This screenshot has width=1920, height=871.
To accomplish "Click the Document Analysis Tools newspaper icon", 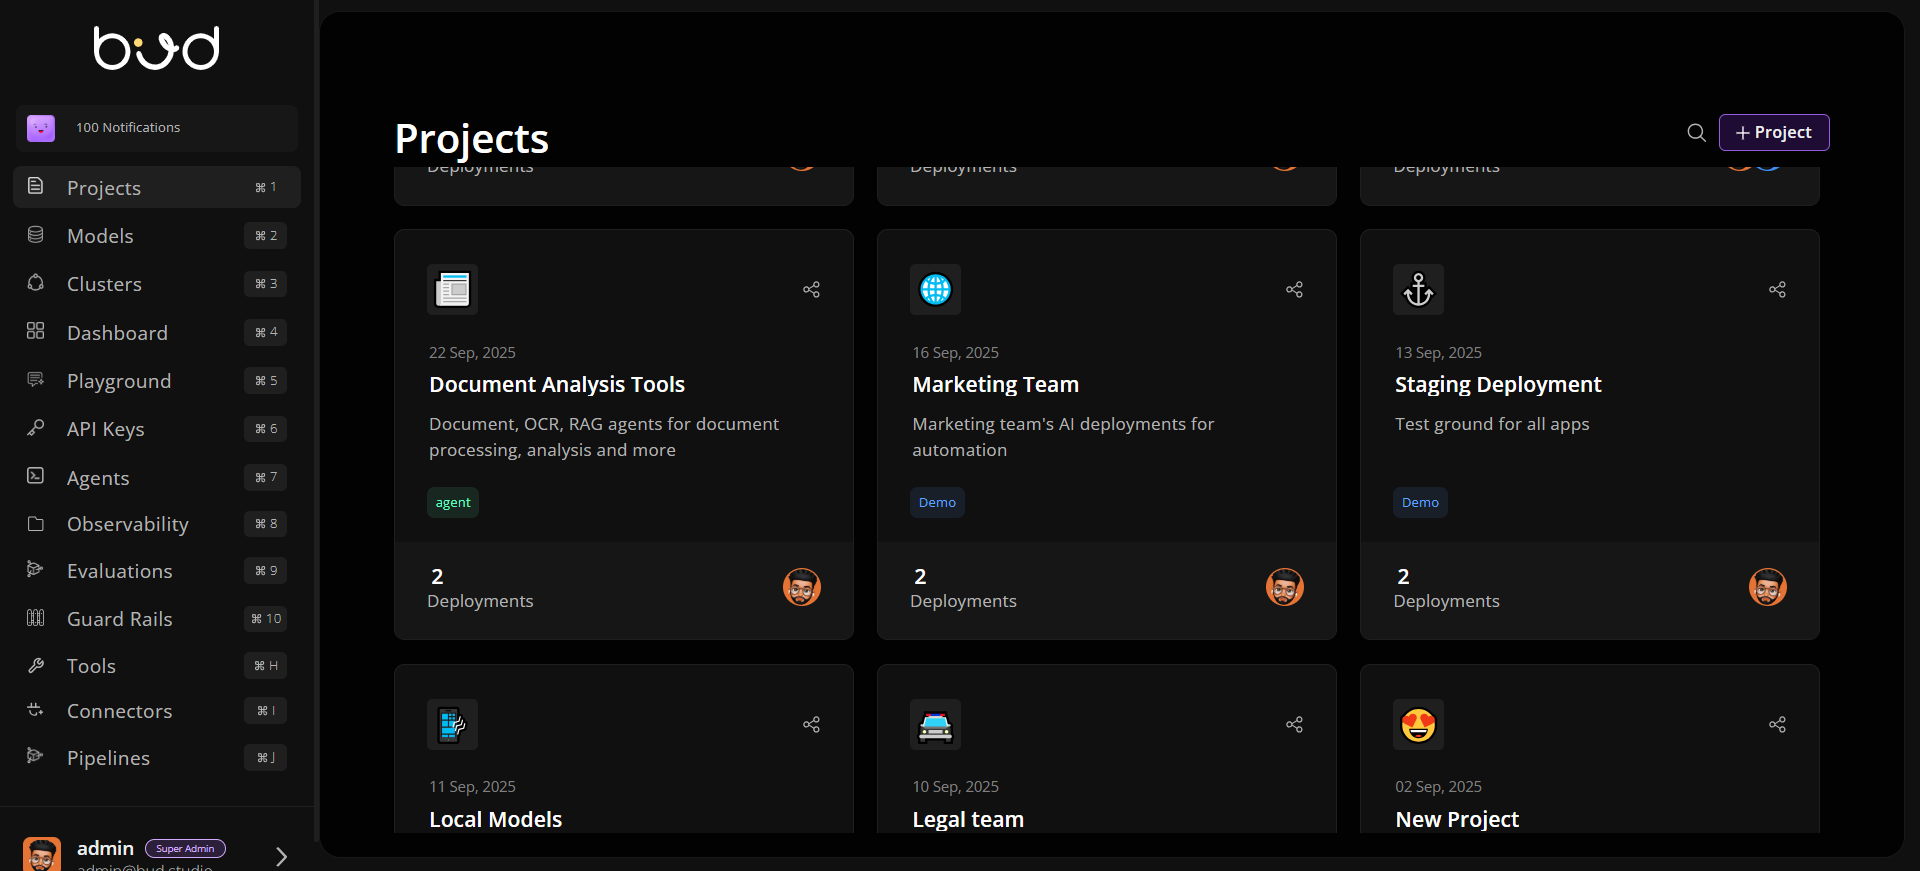I will [452, 289].
